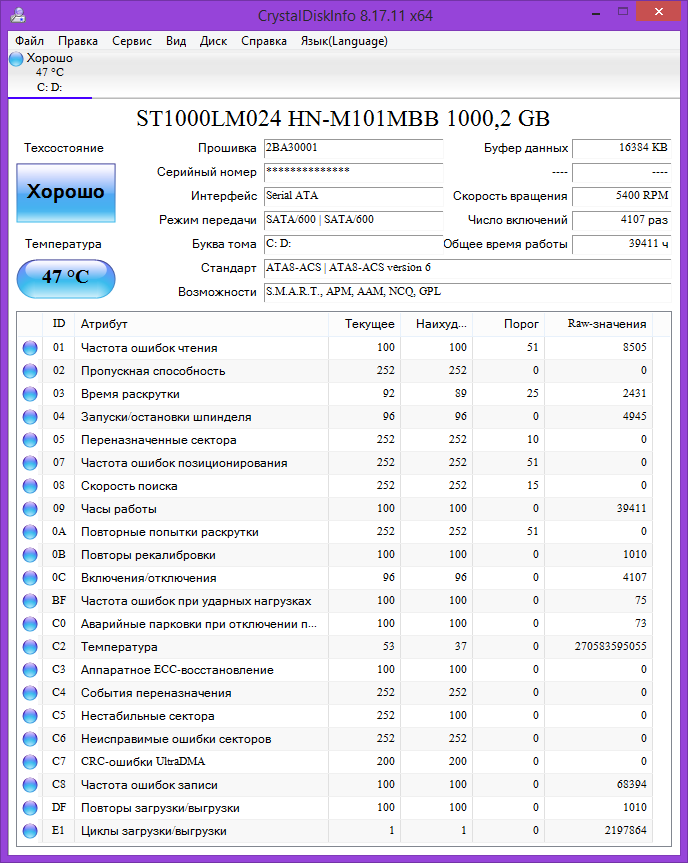Click status orb for 04 Запуски/остановки шпинделя
This screenshot has height=863, width=688.
pos(30,417)
